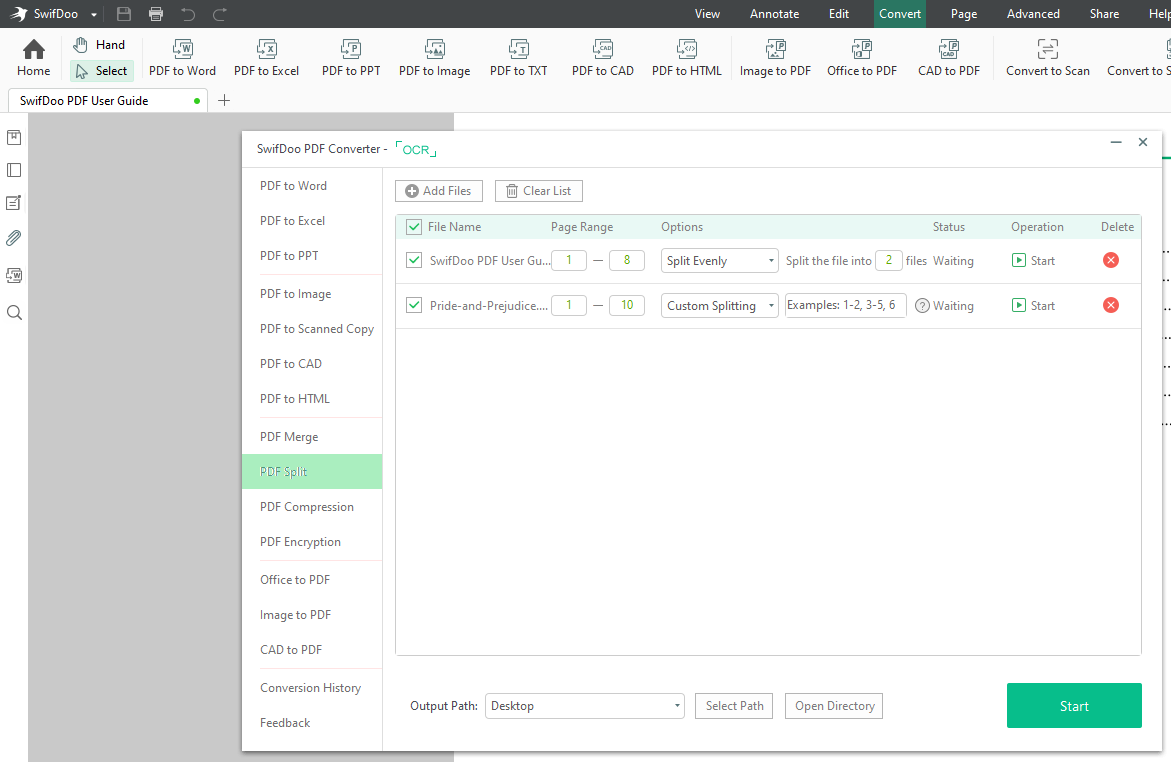Open the Share menu
The image size is (1171, 762).
pos(1104,13)
